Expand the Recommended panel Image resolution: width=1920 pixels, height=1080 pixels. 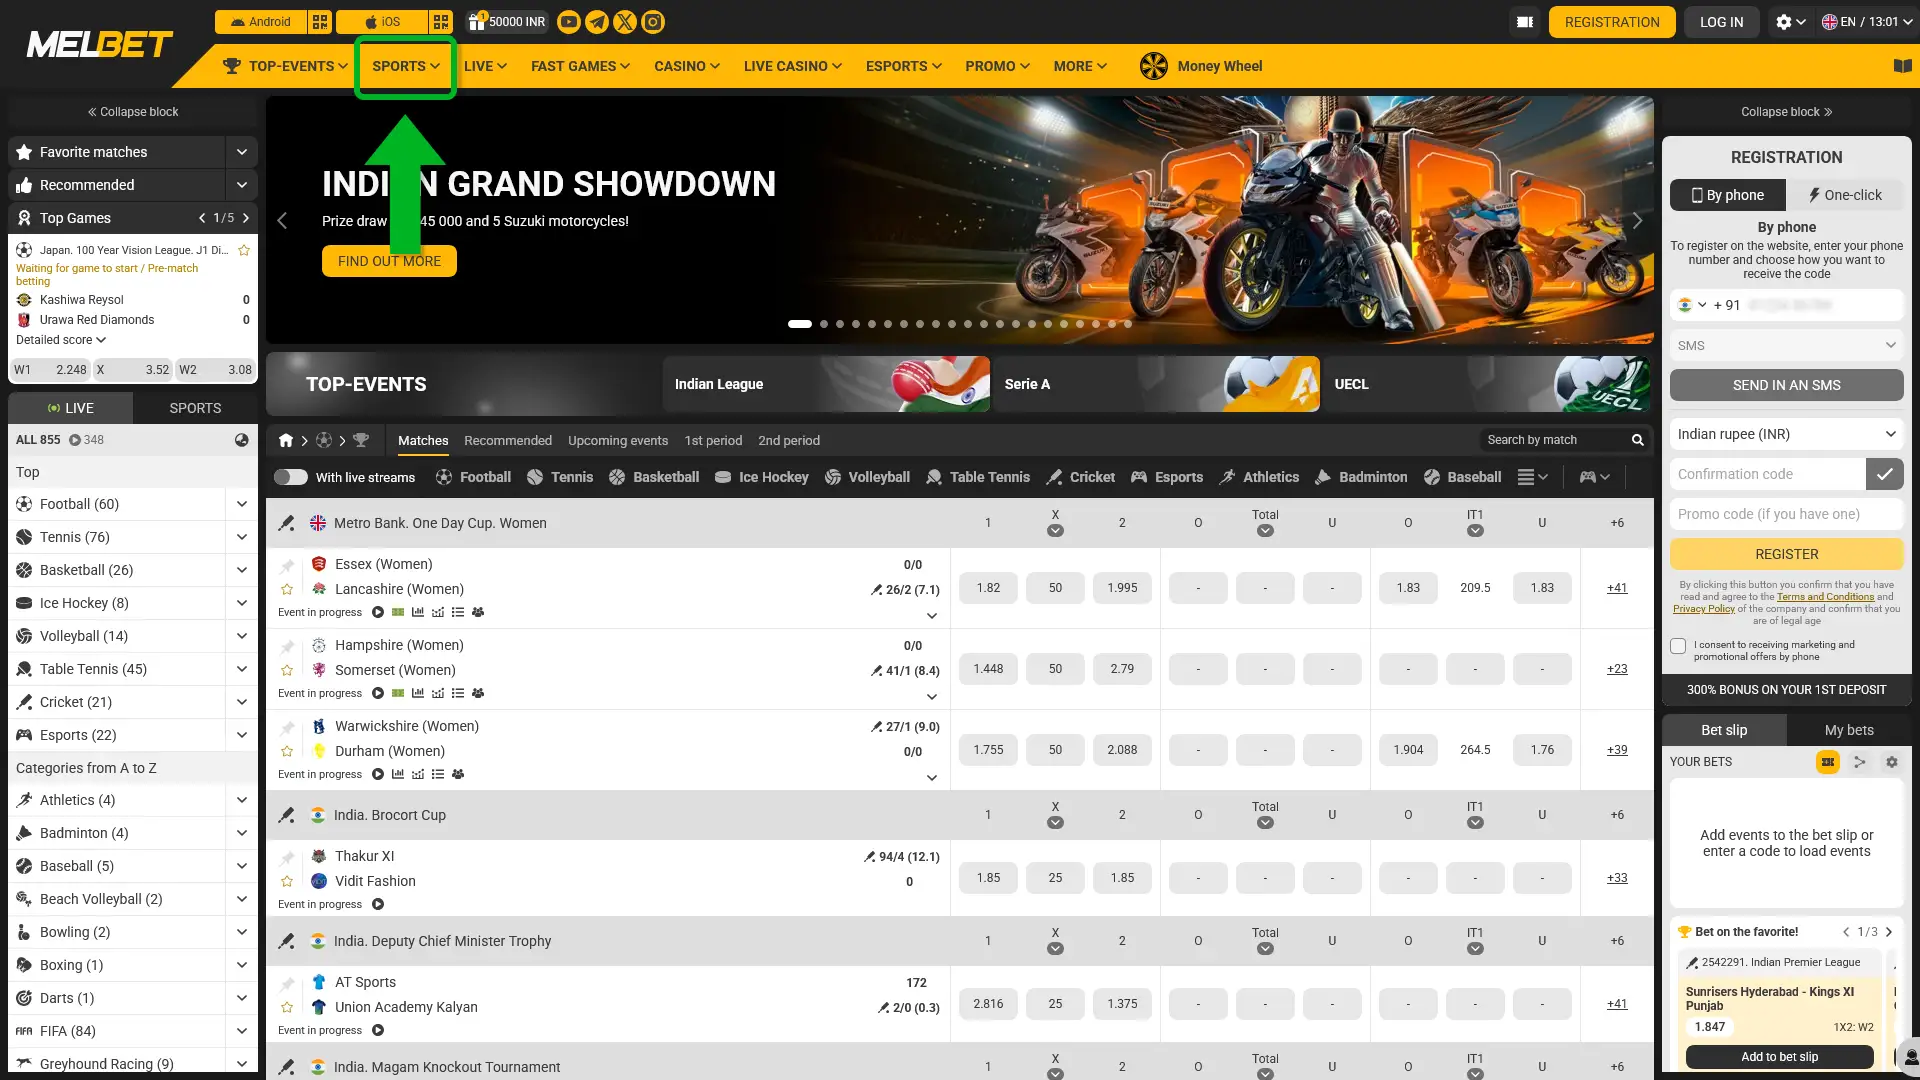[x=241, y=185]
